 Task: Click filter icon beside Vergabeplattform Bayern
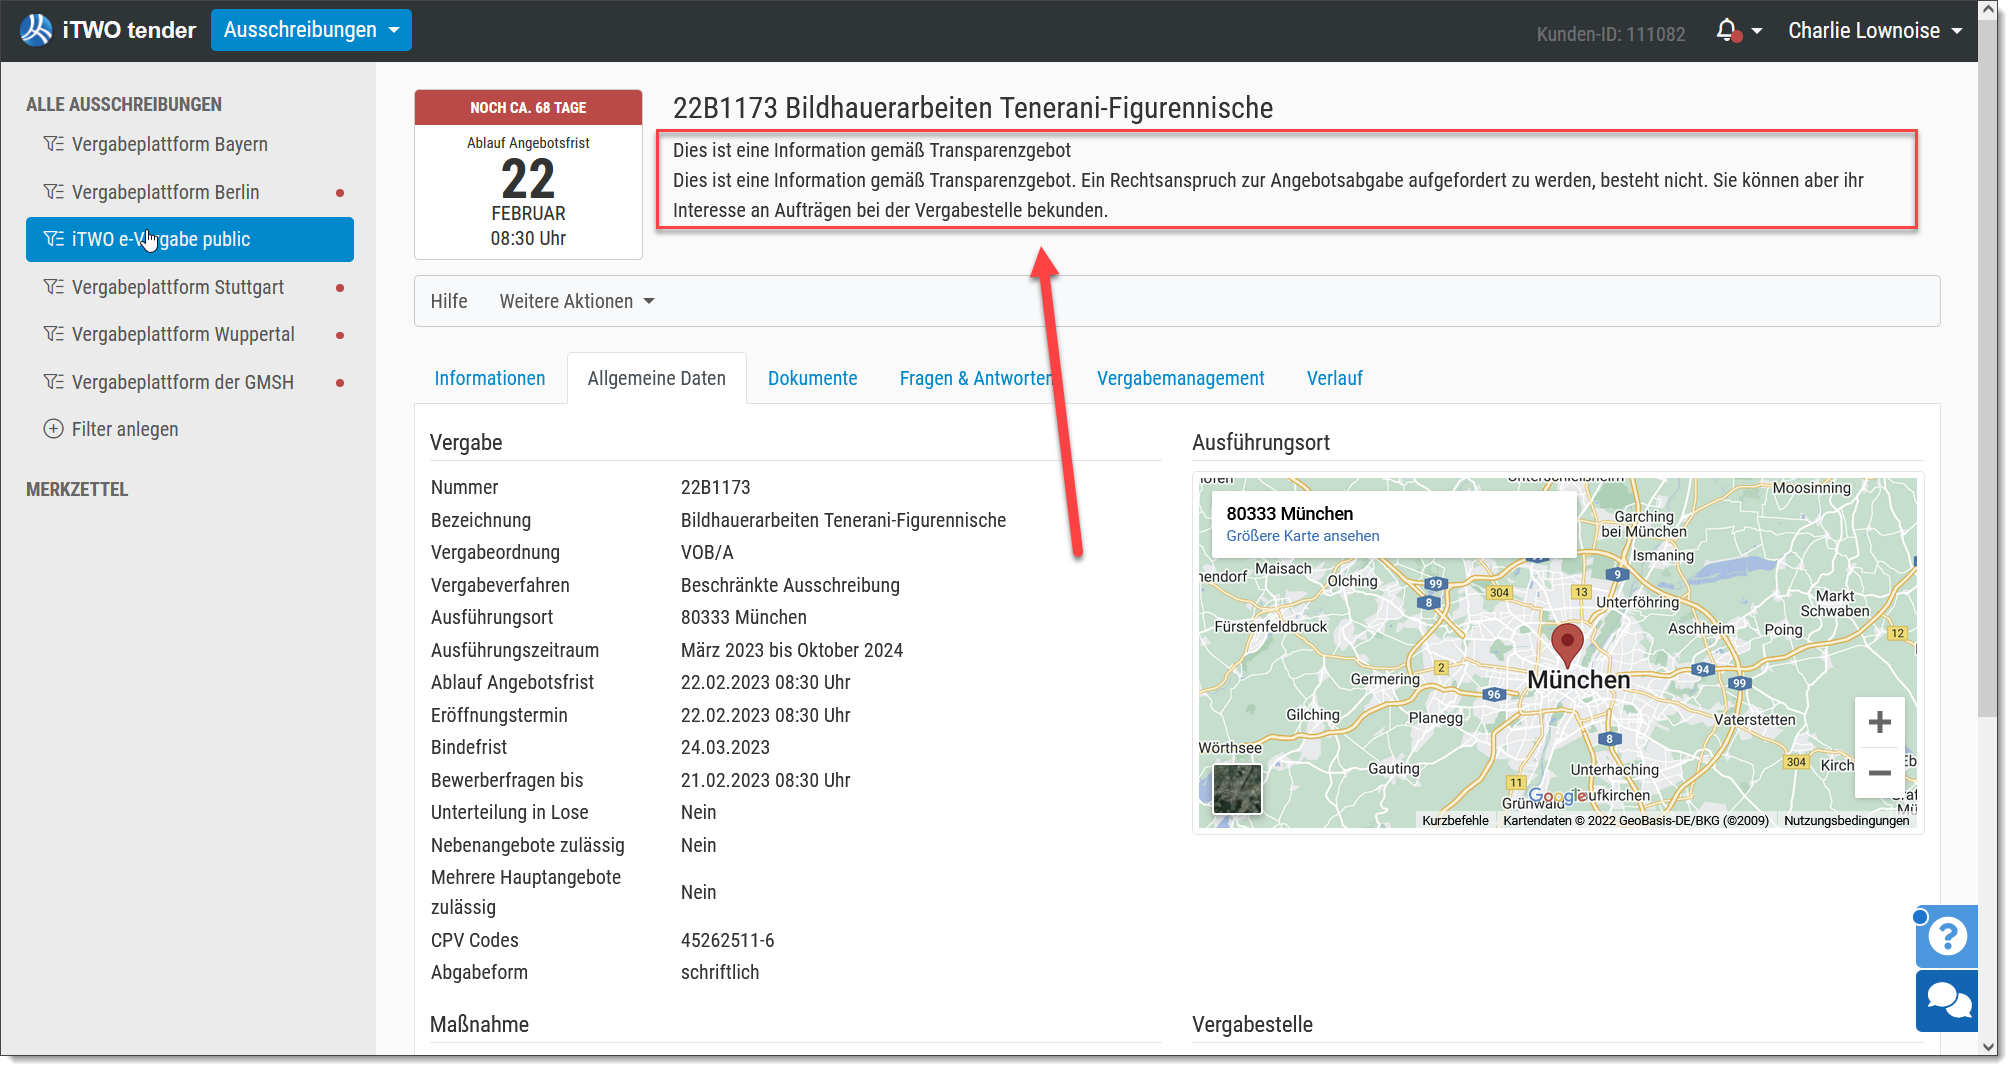coord(54,144)
